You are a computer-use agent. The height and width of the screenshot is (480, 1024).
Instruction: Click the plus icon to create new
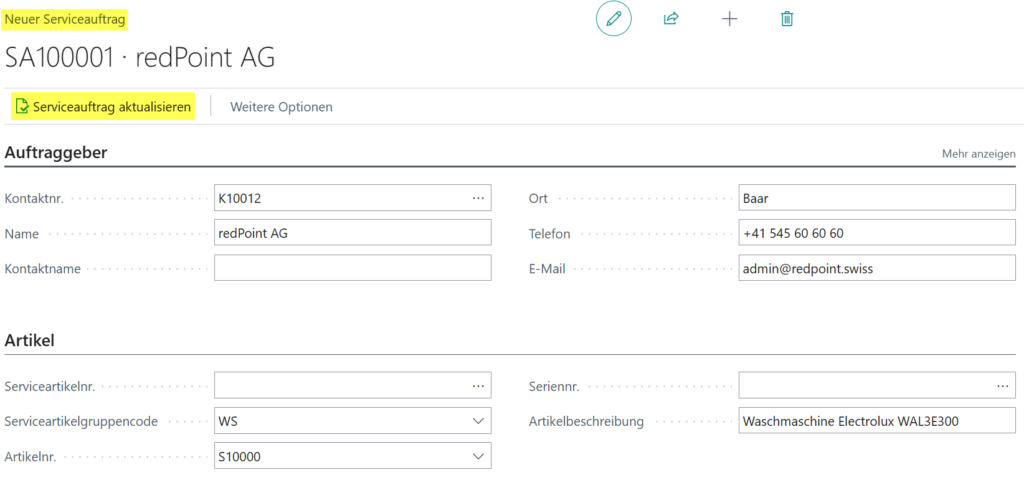pyautogui.click(x=729, y=19)
